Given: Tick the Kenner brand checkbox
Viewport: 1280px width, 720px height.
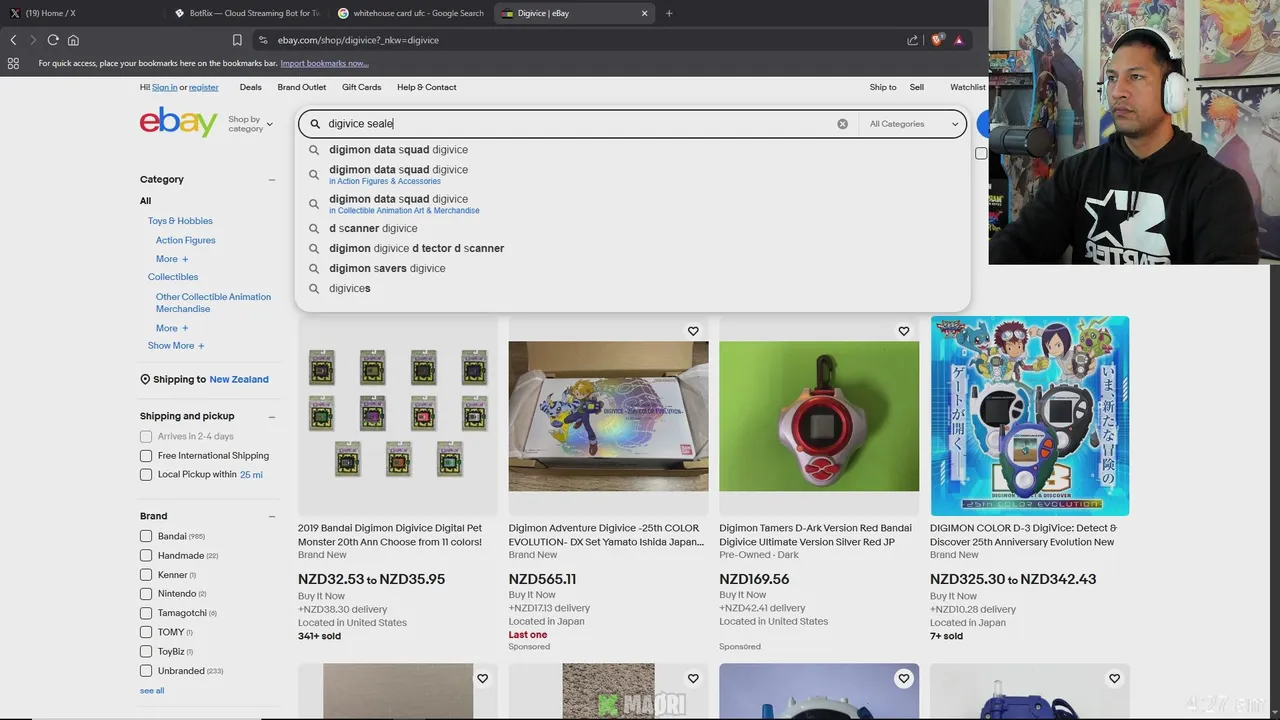Looking at the screenshot, I should pos(146,575).
